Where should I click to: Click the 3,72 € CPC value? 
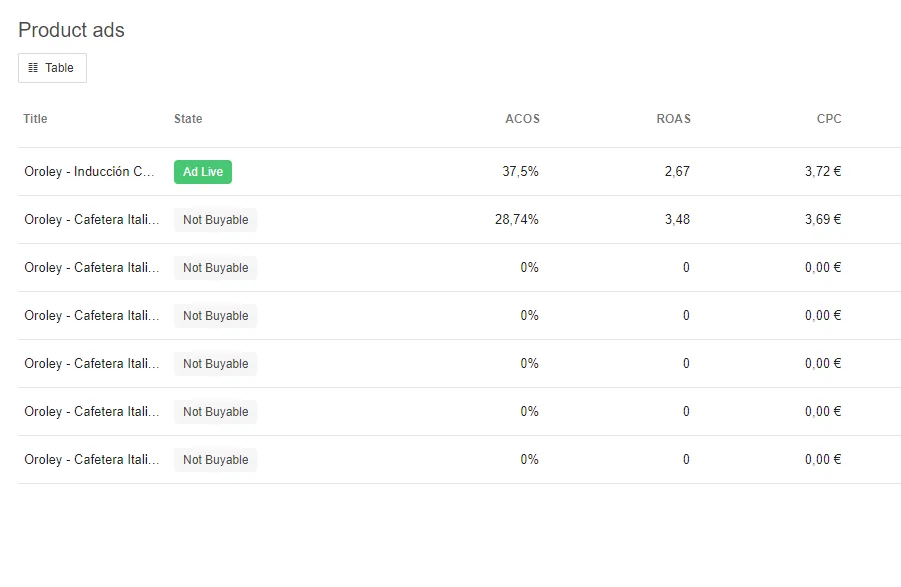(x=823, y=171)
